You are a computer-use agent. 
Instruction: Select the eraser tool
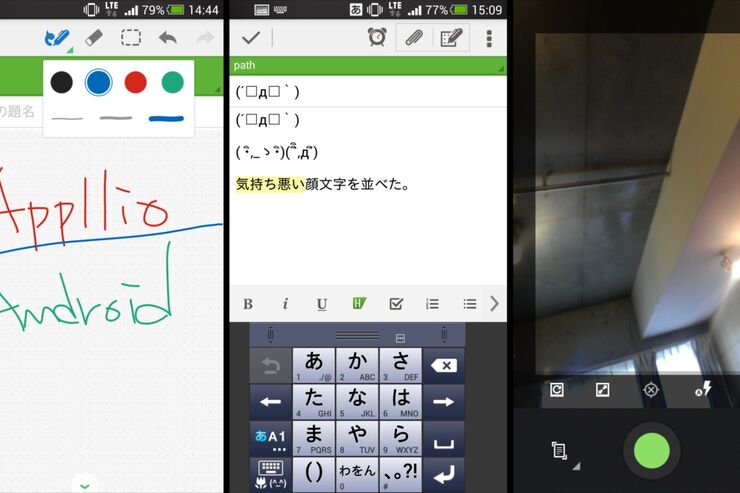pyautogui.click(x=94, y=38)
